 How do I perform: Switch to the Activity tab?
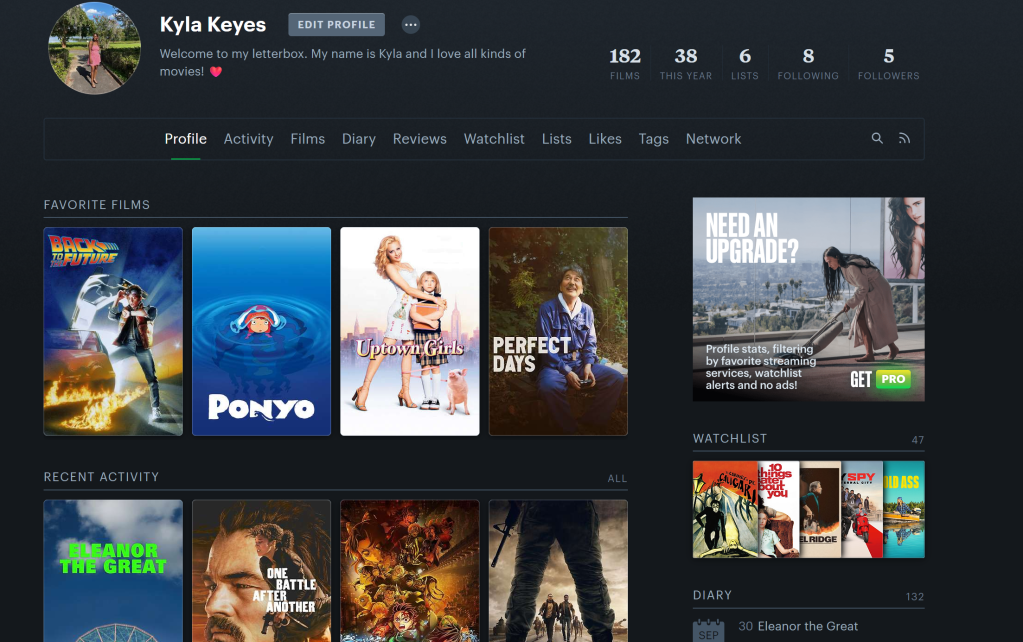(248, 139)
